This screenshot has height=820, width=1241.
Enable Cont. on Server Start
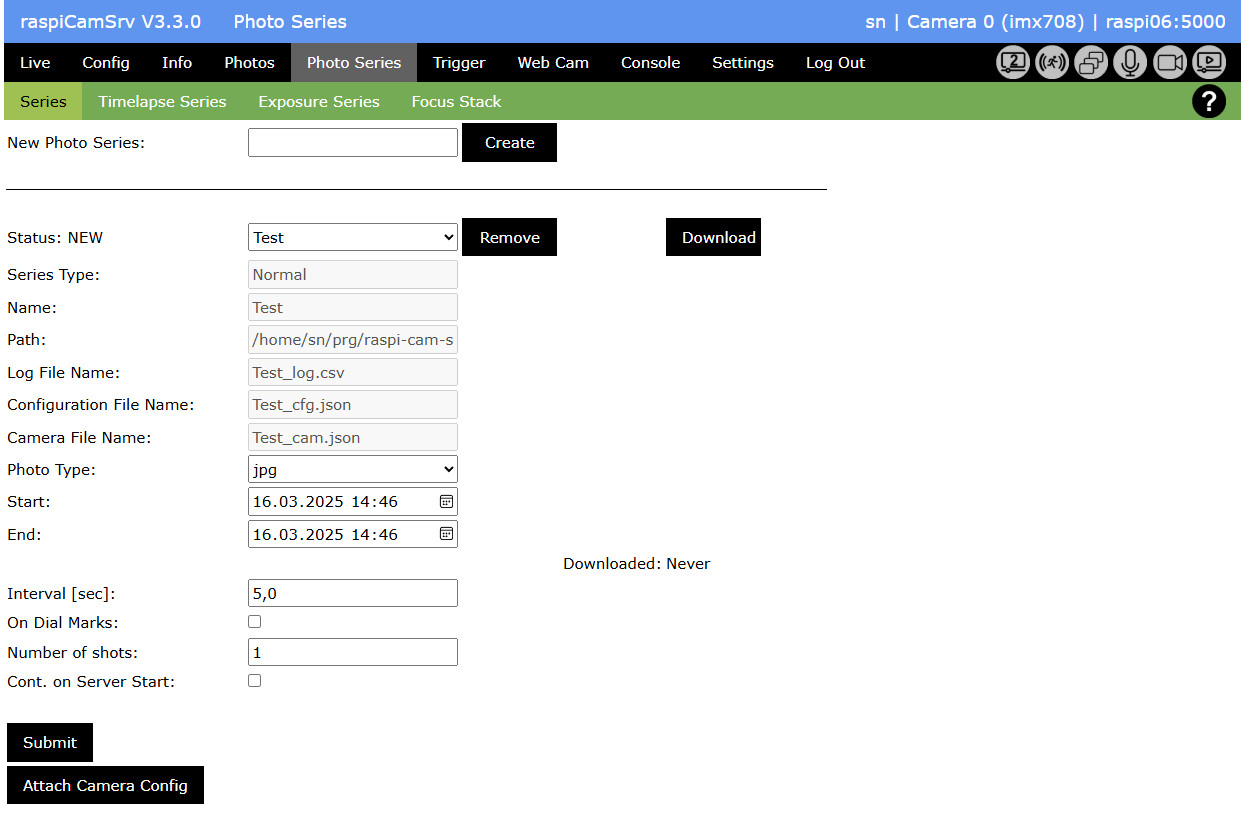254,680
